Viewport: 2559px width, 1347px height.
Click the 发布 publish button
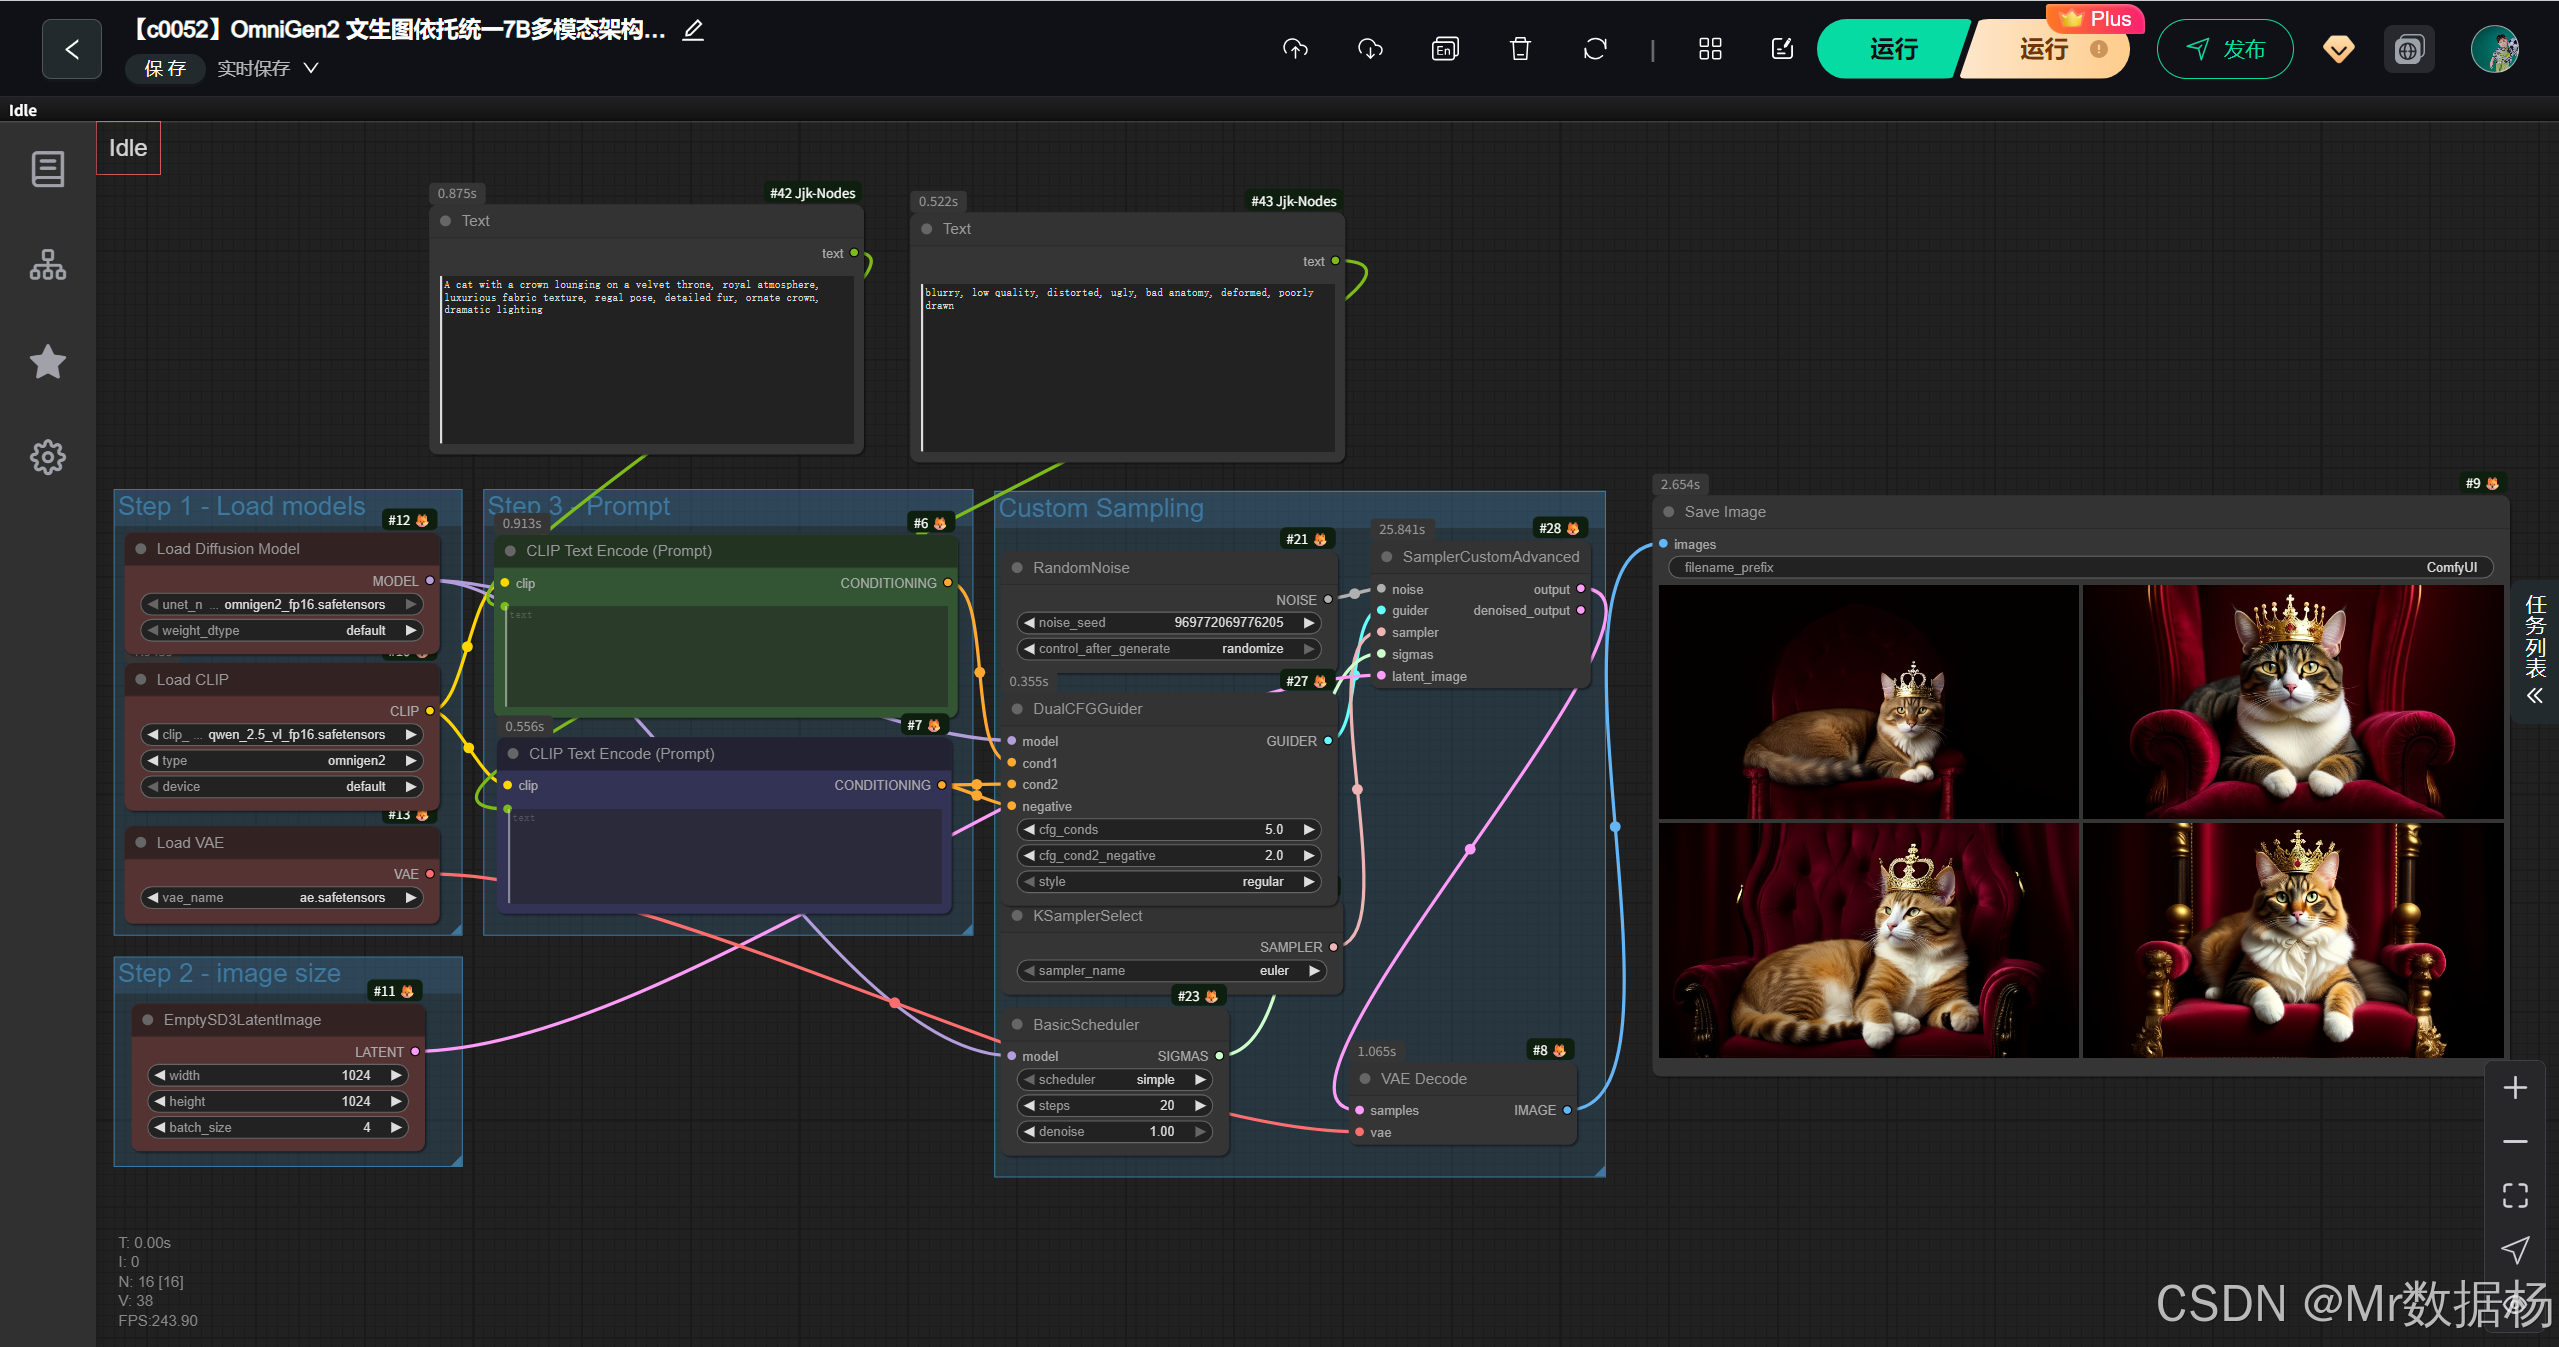2224,49
